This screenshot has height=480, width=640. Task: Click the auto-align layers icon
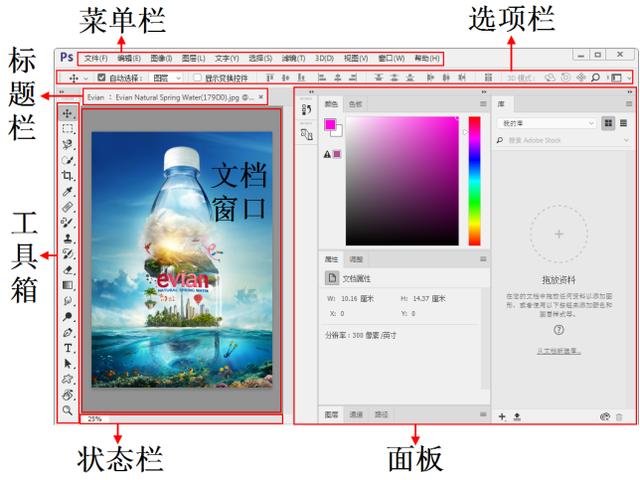488,77
